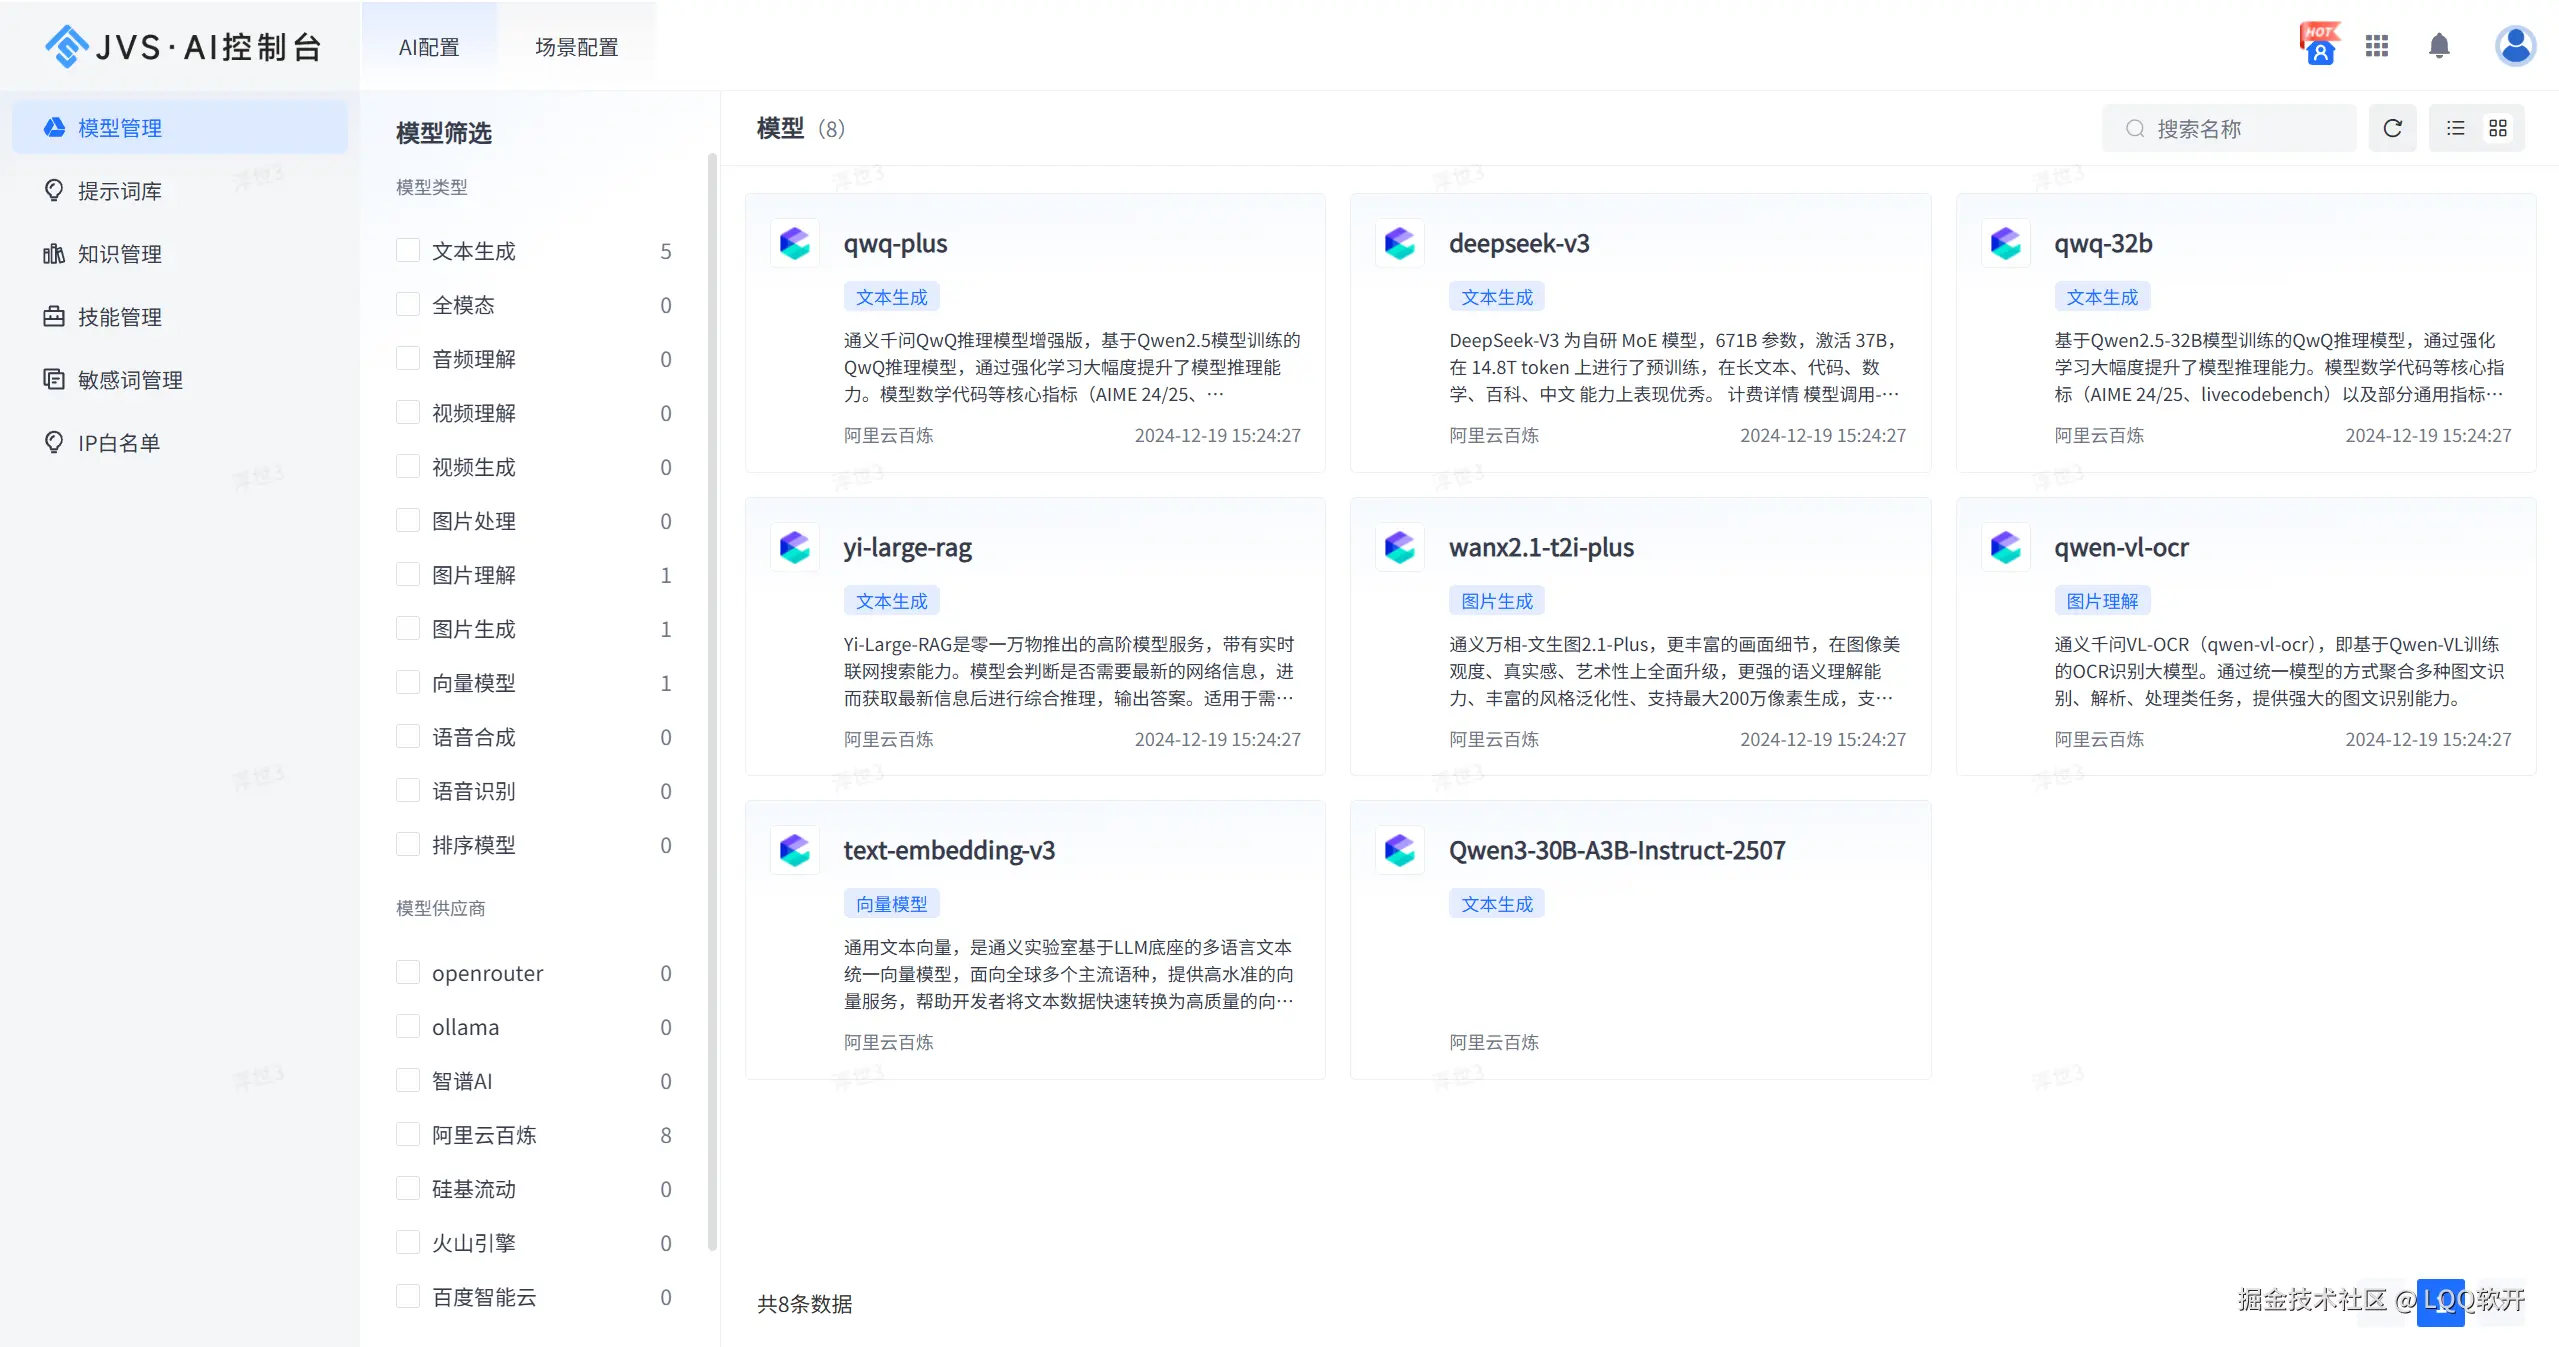This screenshot has height=1347, width=2559.
Task: Check the 阿里云百炼 provider filter
Action: 407,1134
